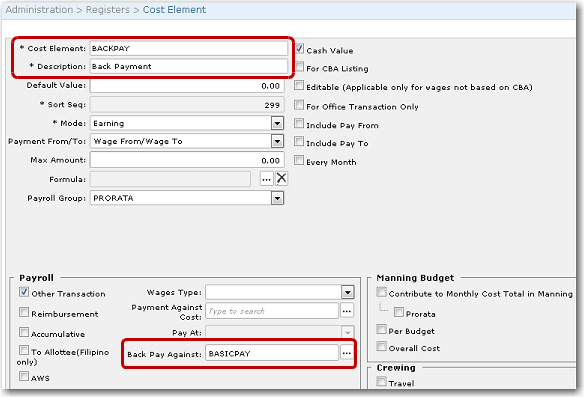Enable For CBA Listing checkbox
Viewport: 584px width, 397px height.
pos(299,67)
